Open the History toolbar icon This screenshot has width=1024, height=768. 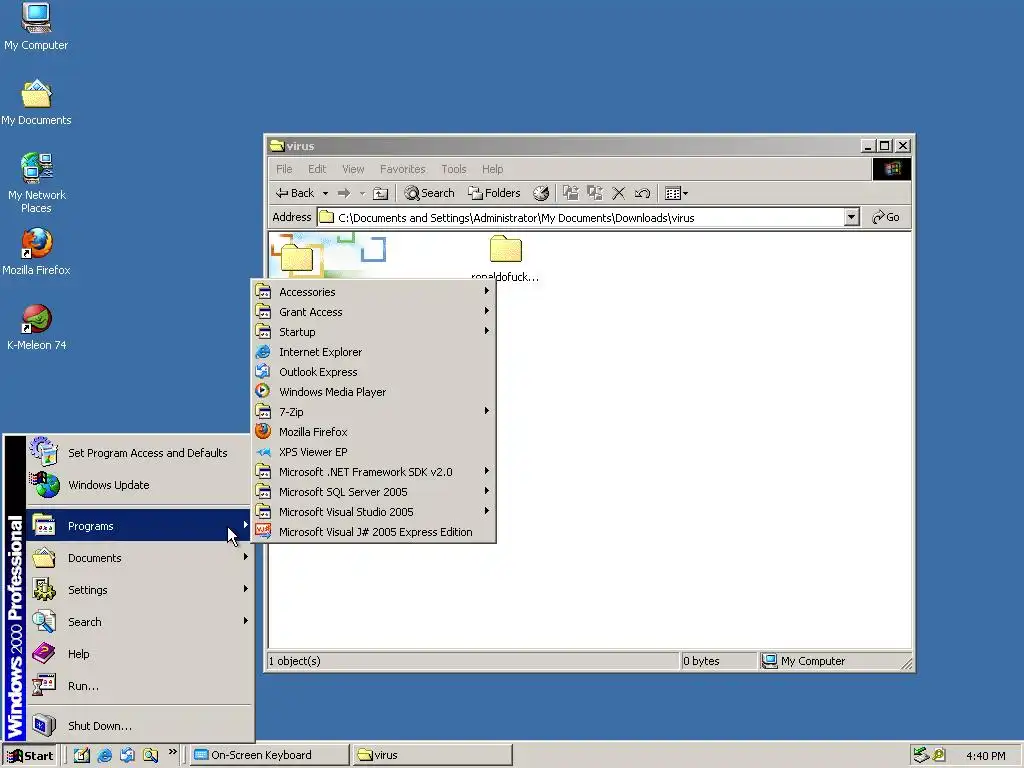(541, 193)
